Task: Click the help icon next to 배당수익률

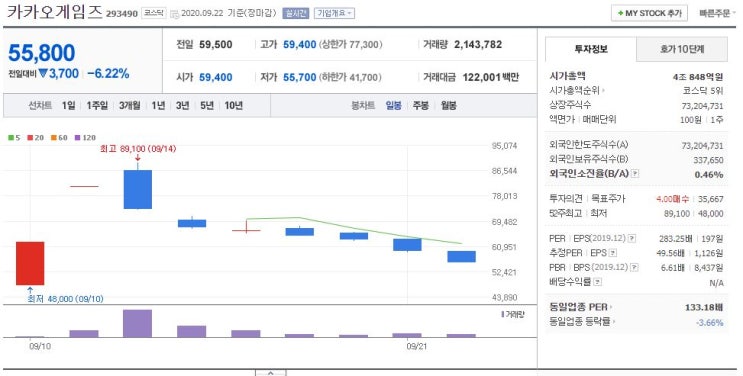Action: [x=598, y=283]
